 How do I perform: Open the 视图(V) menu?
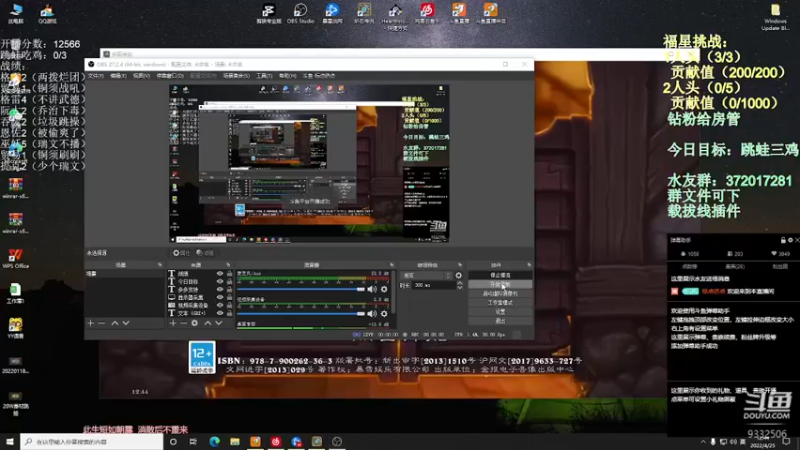(141, 76)
